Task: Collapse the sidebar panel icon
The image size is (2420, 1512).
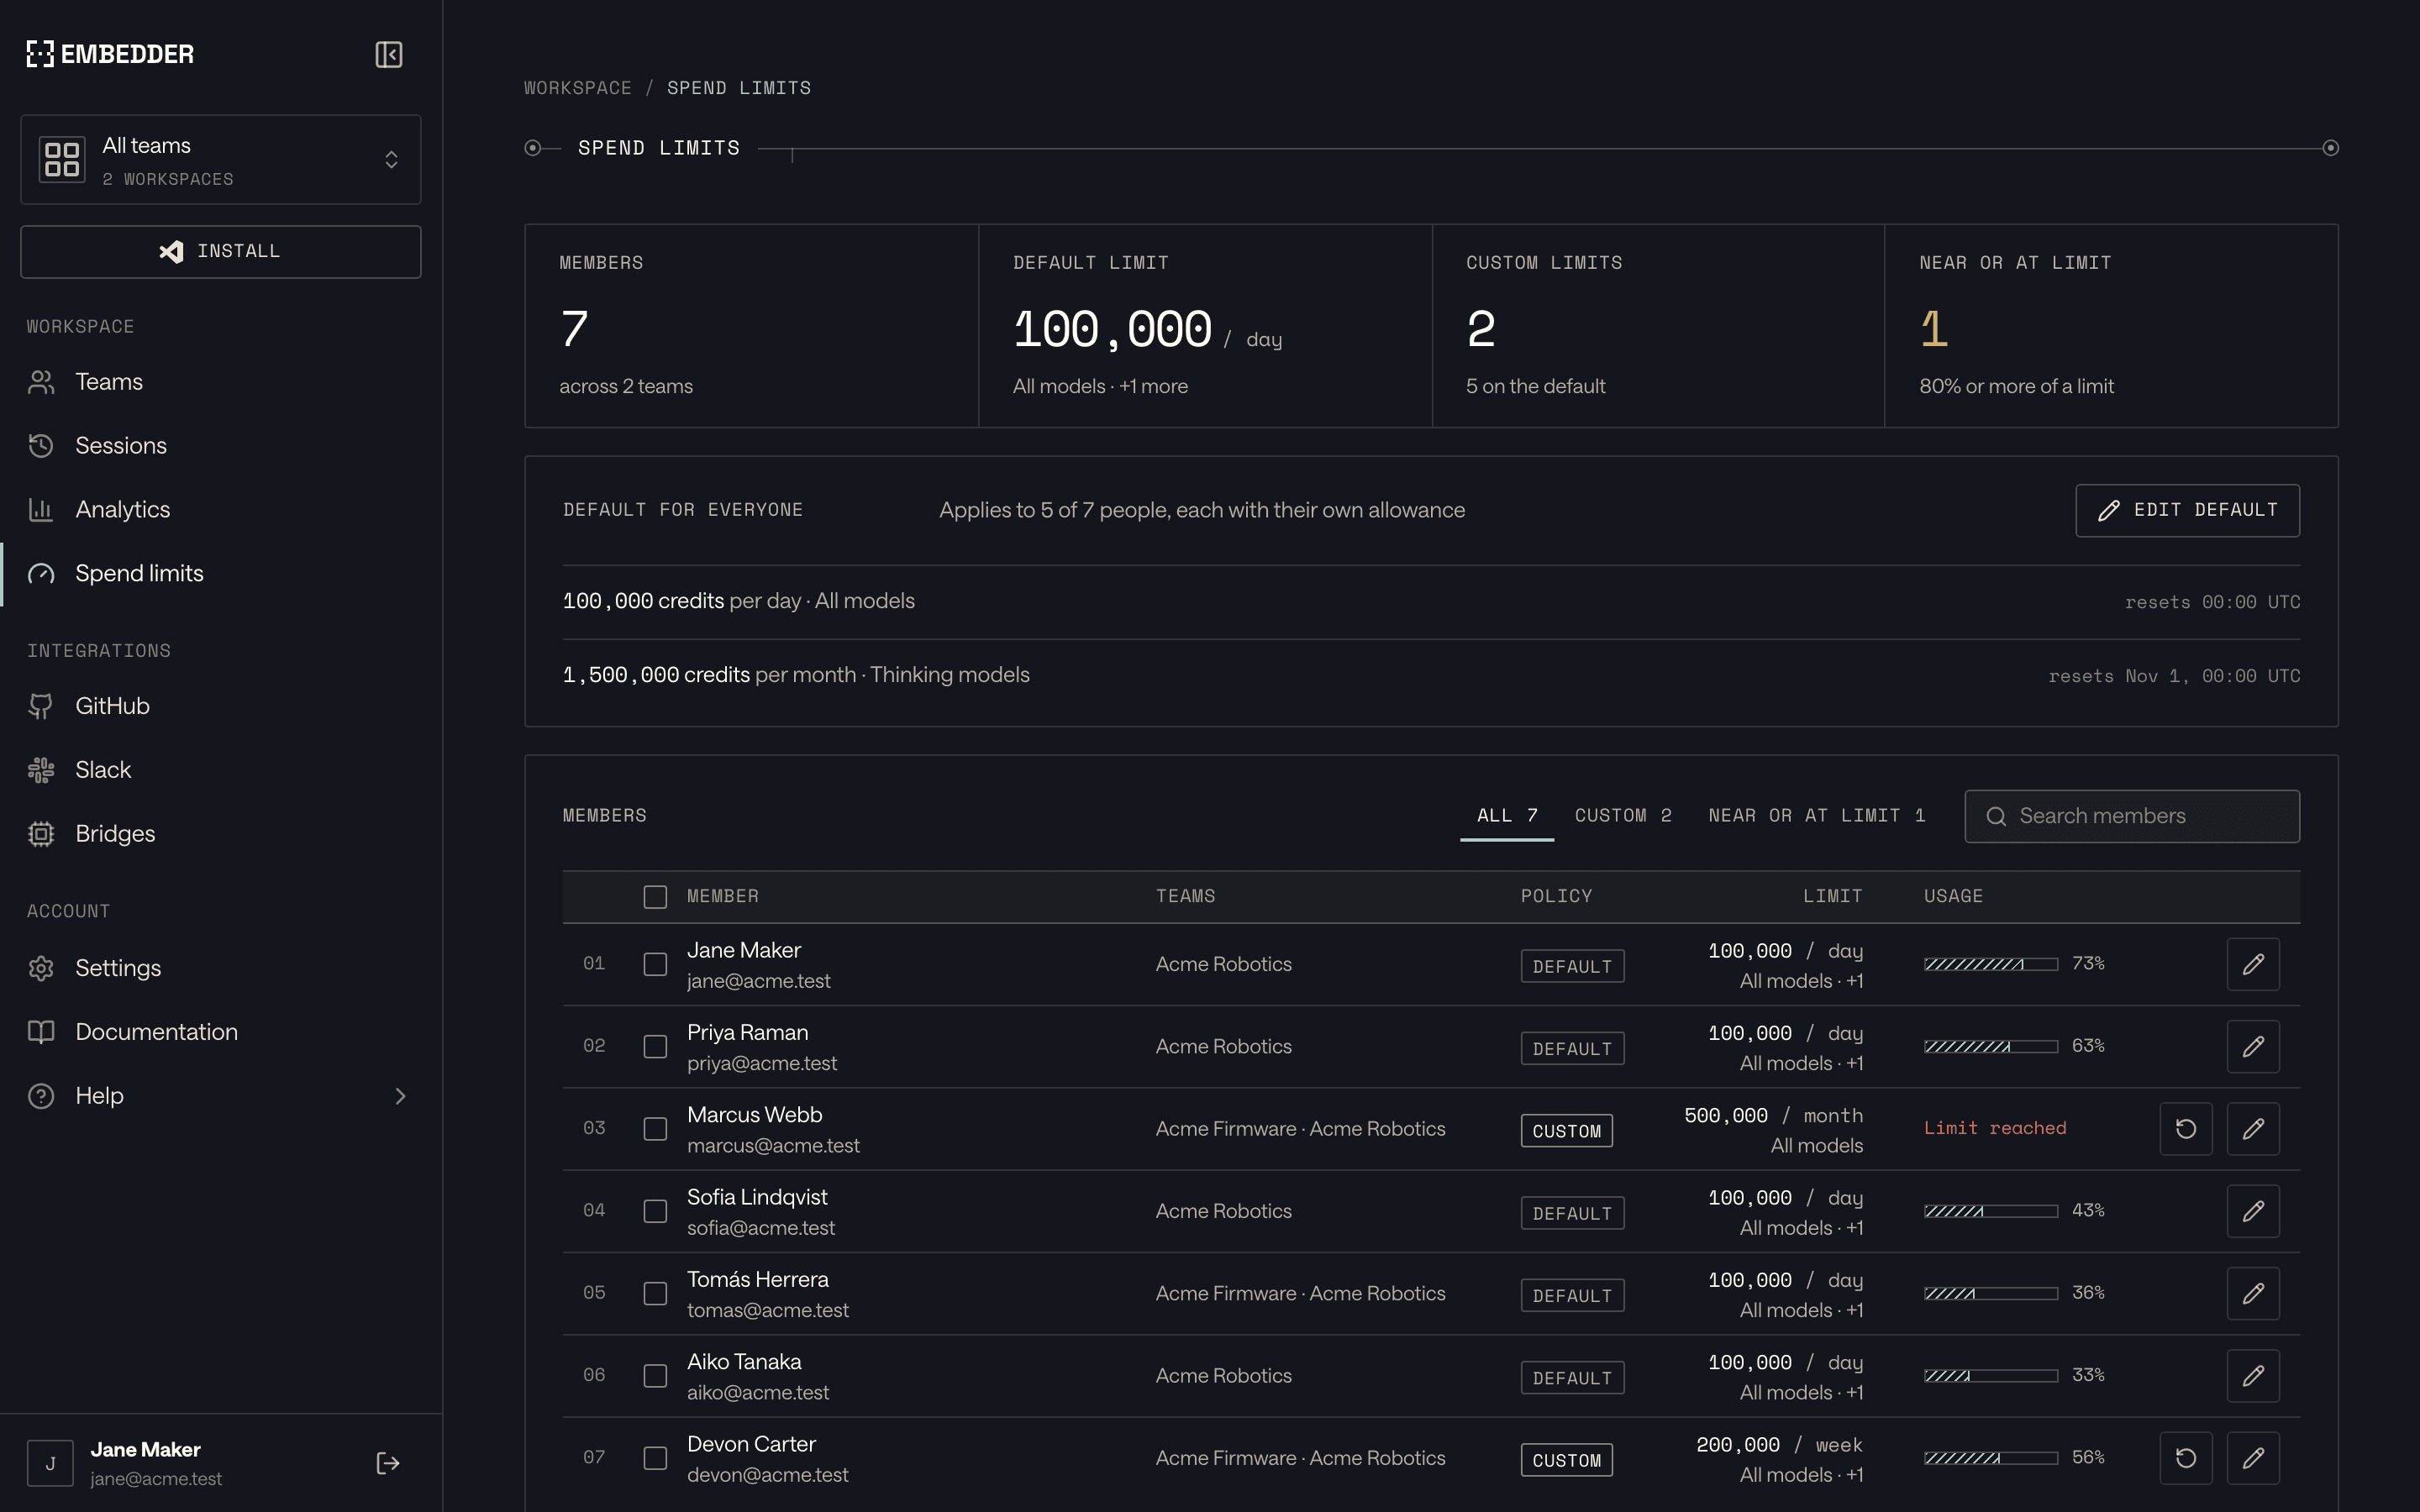Action: click(389, 54)
